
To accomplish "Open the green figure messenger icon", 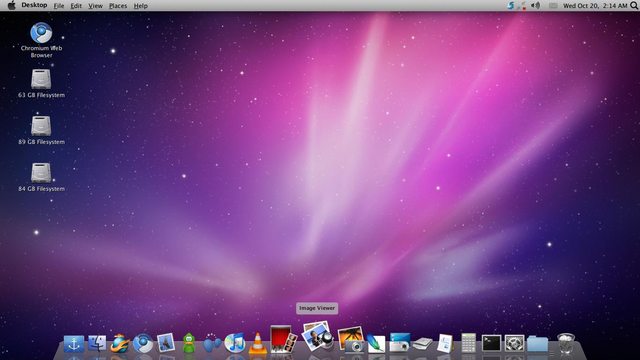I will tap(189, 343).
